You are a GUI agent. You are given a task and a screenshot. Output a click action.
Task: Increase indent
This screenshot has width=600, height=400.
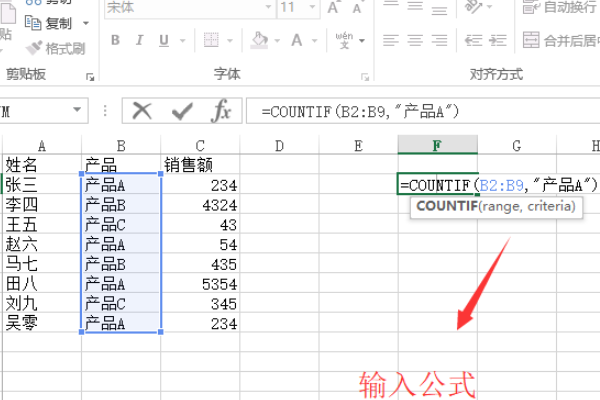498,40
